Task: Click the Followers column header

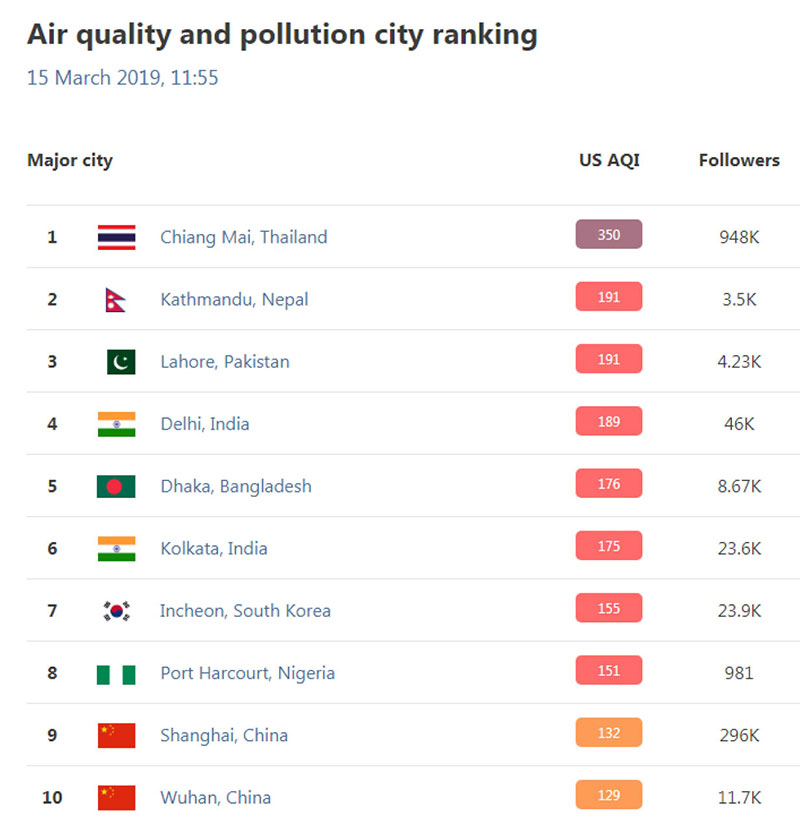Action: pos(739,160)
